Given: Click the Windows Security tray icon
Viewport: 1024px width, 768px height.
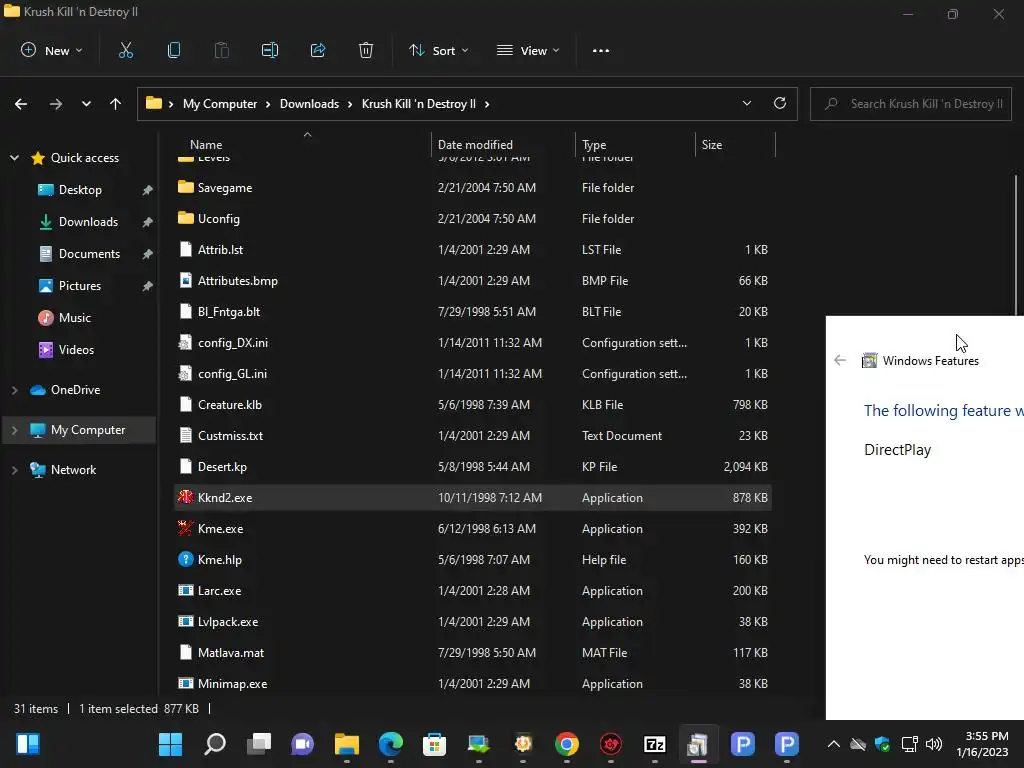Looking at the screenshot, I should click(883, 744).
